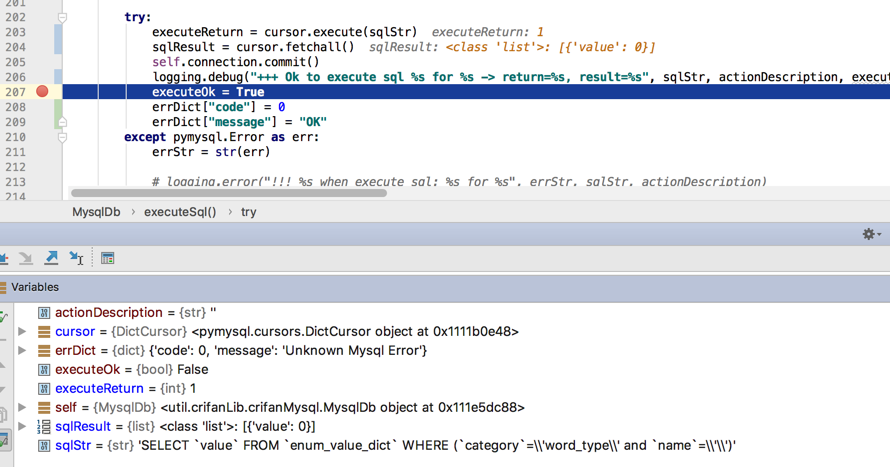890x467 pixels.
Task: Select the MysqlDb breadcrumb
Action: pos(96,212)
